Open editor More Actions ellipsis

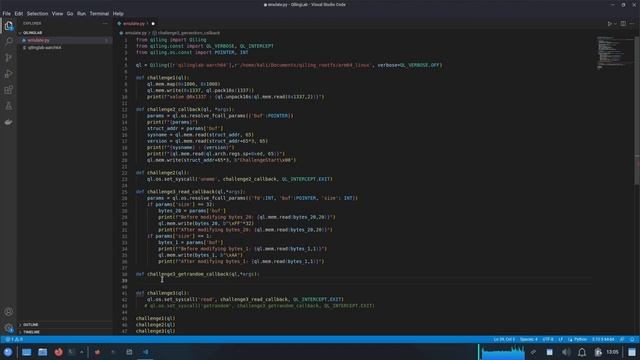point(632,24)
